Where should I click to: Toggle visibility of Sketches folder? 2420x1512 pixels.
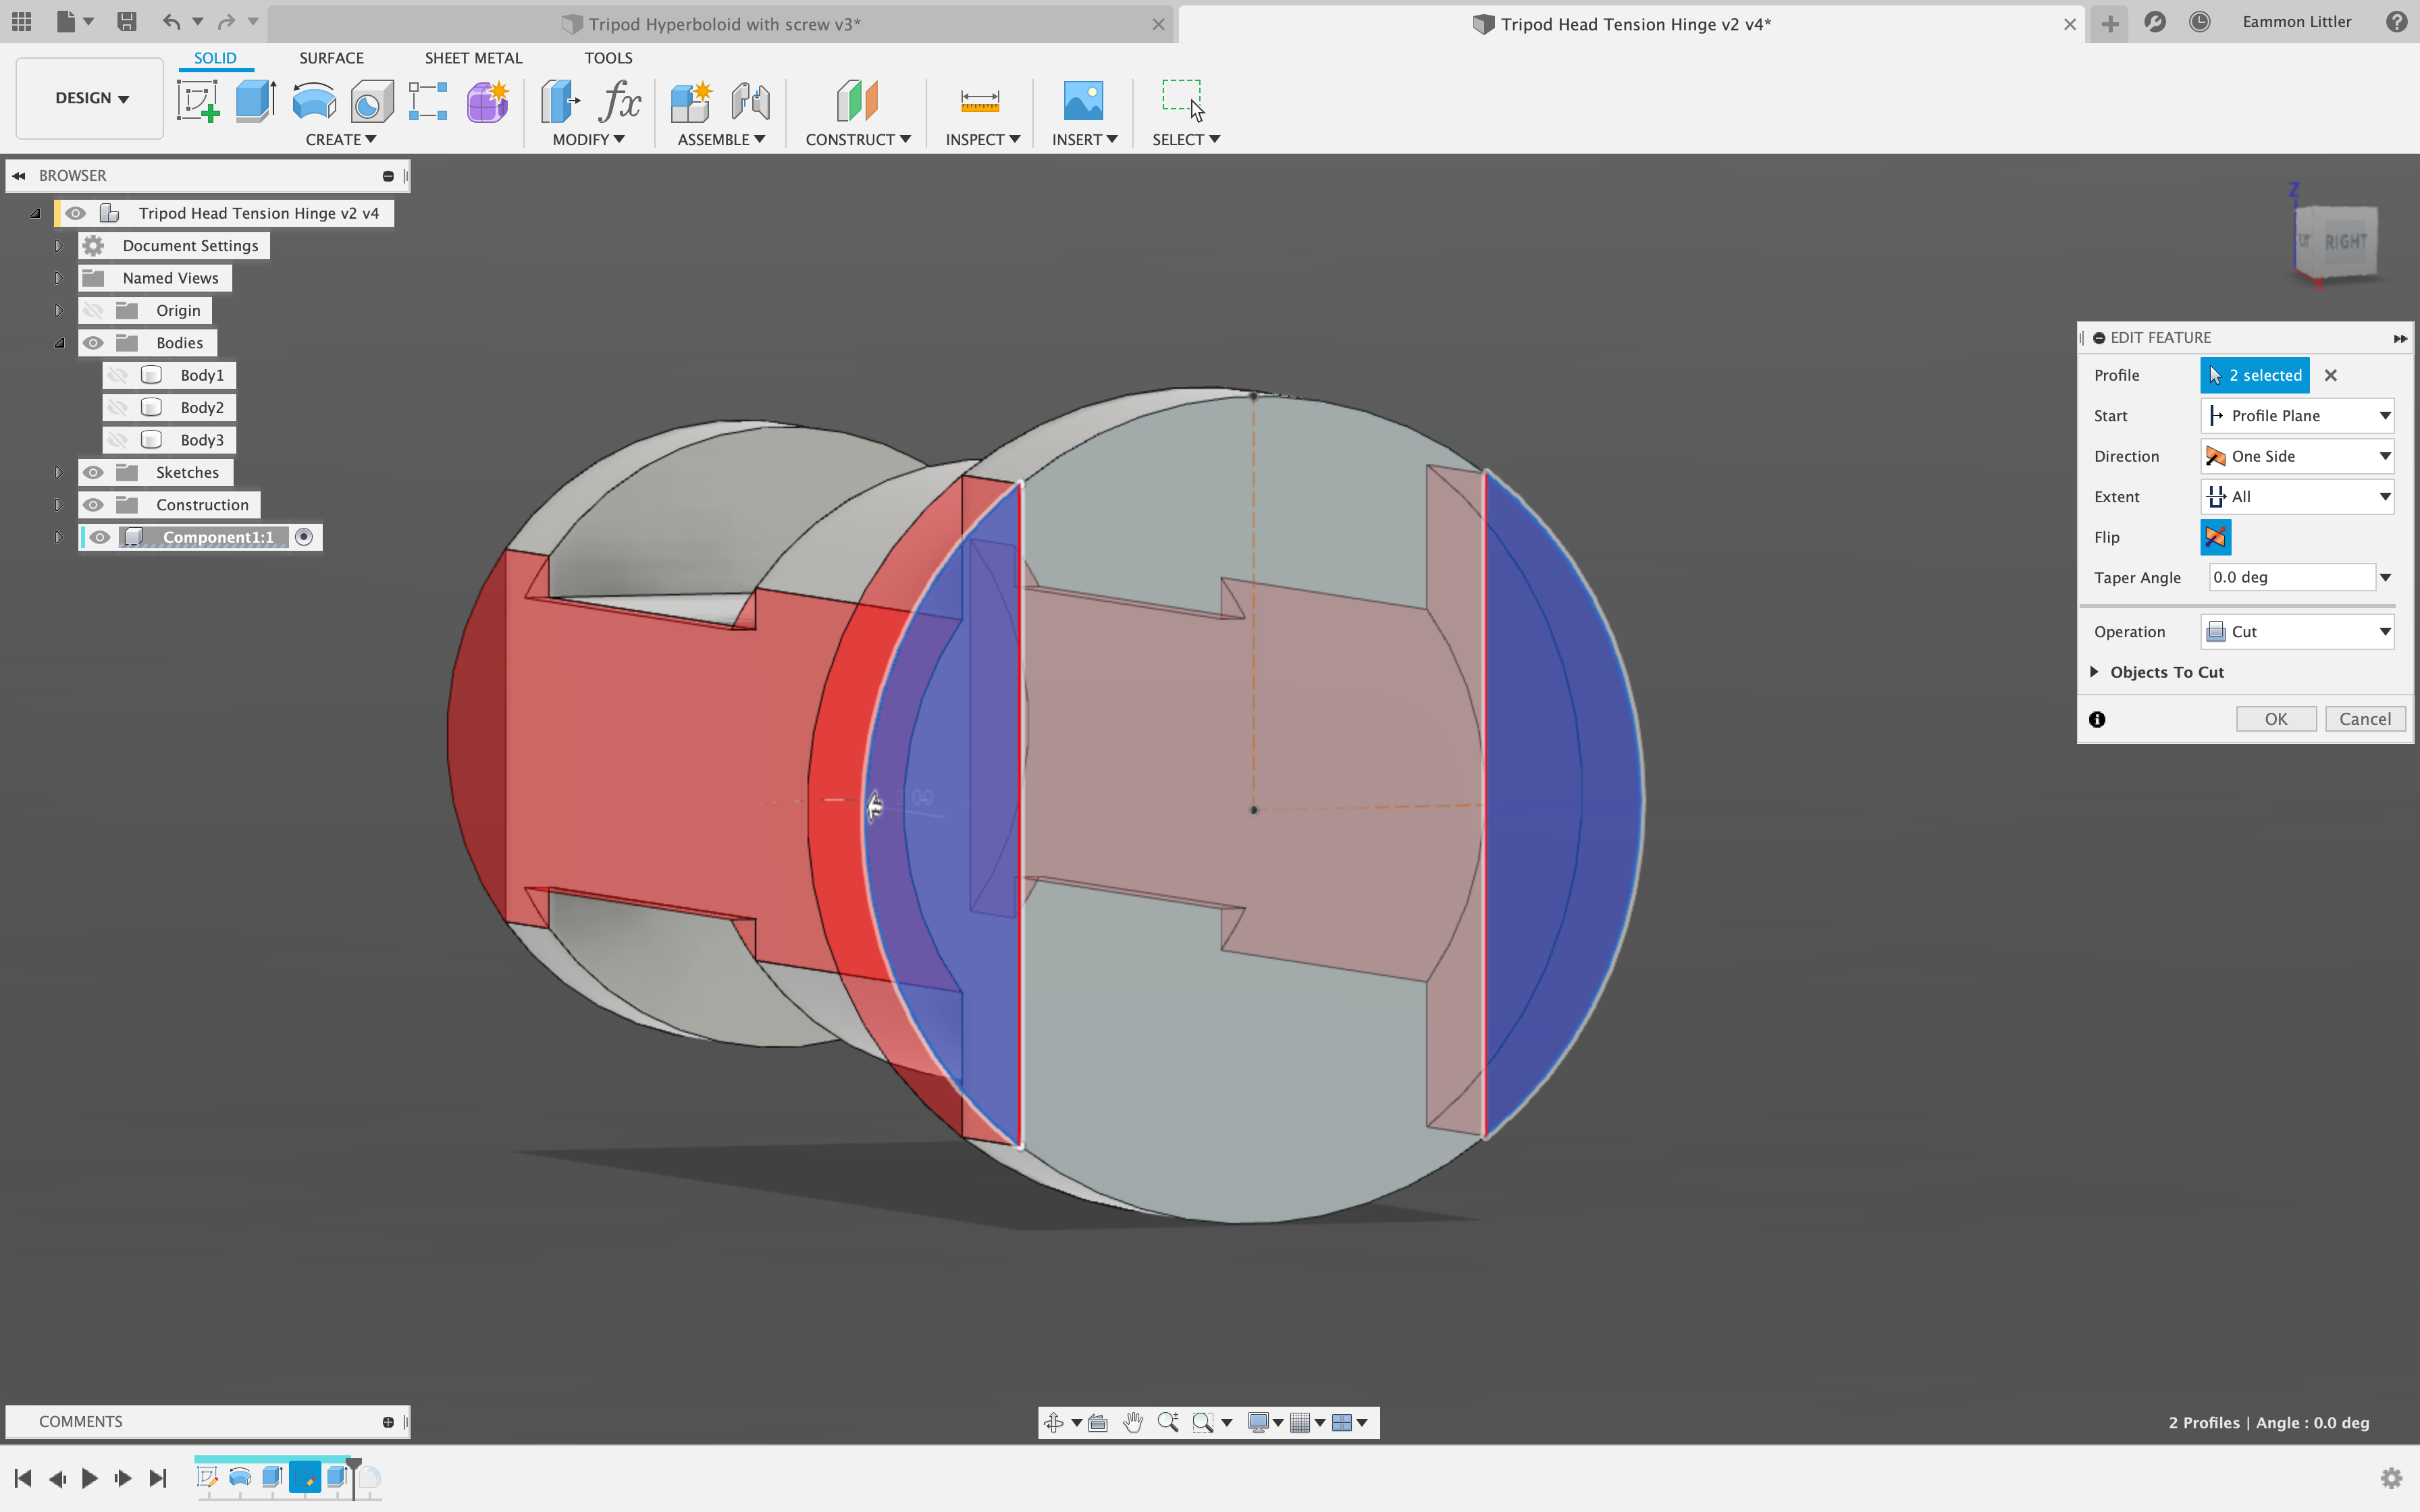(x=94, y=470)
